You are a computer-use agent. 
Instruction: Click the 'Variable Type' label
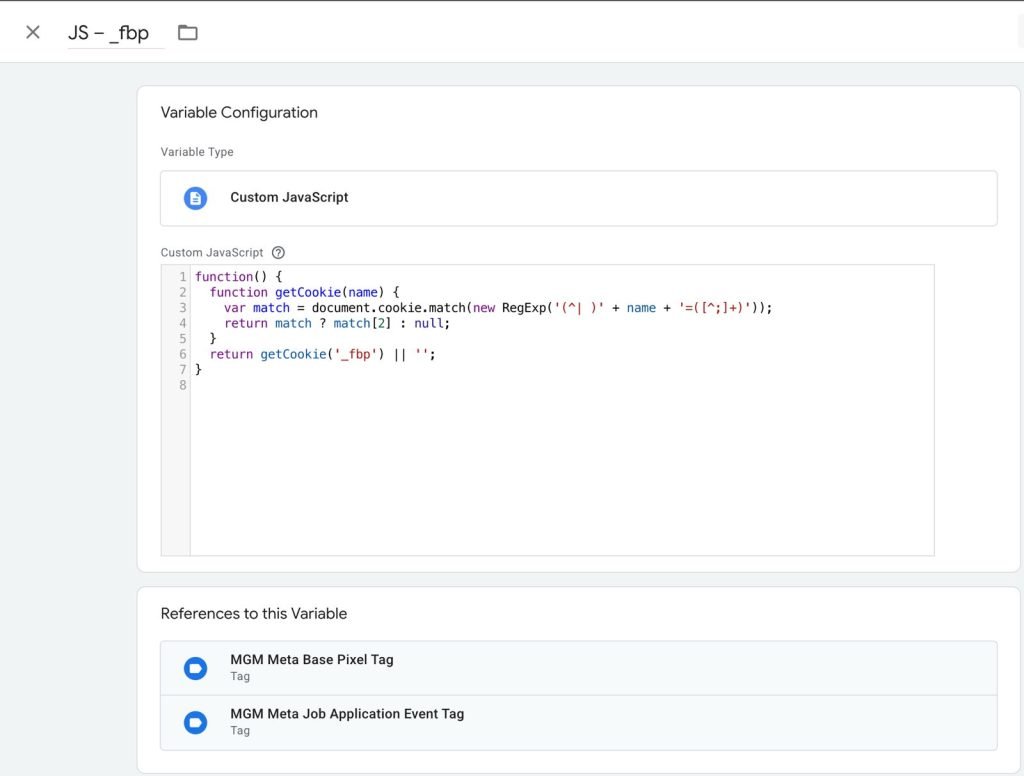click(197, 152)
